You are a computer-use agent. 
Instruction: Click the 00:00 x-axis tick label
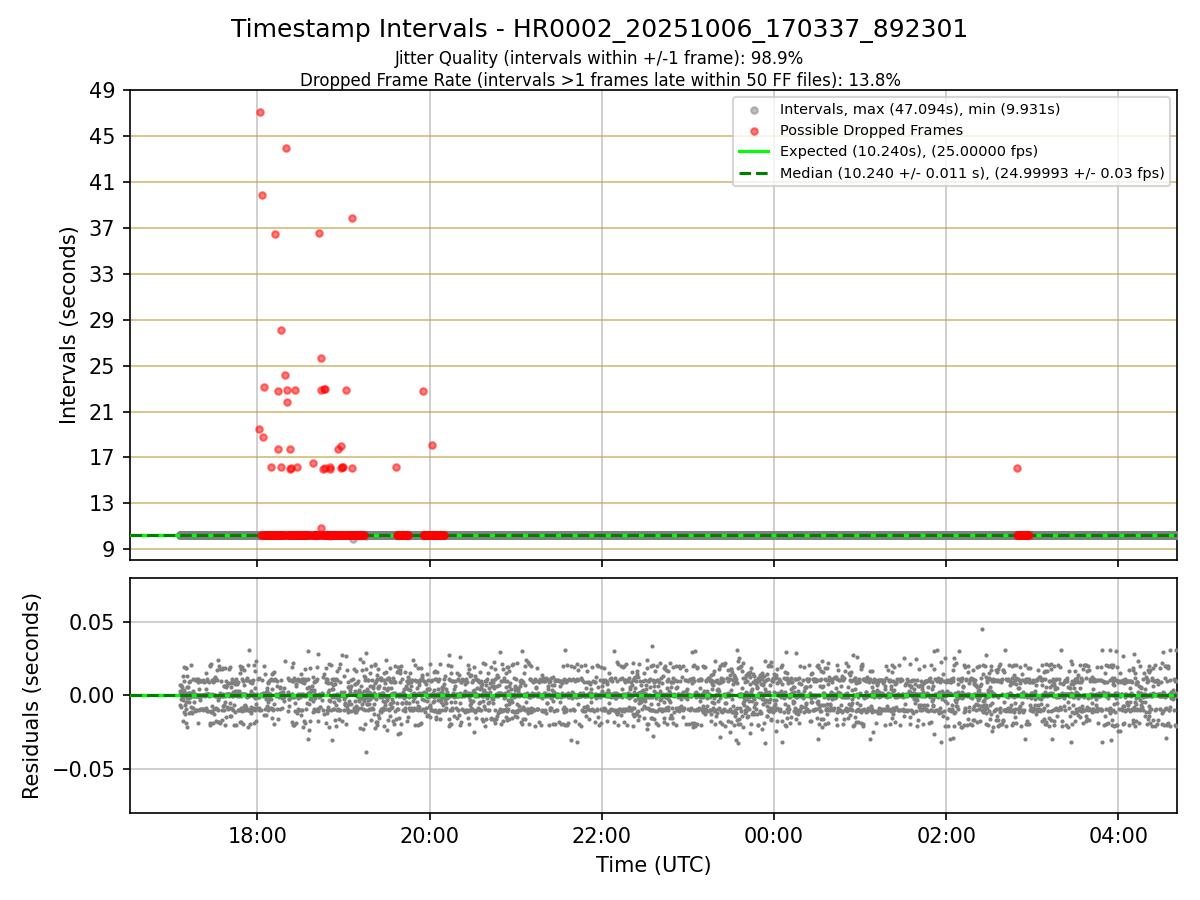pyautogui.click(x=773, y=835)
